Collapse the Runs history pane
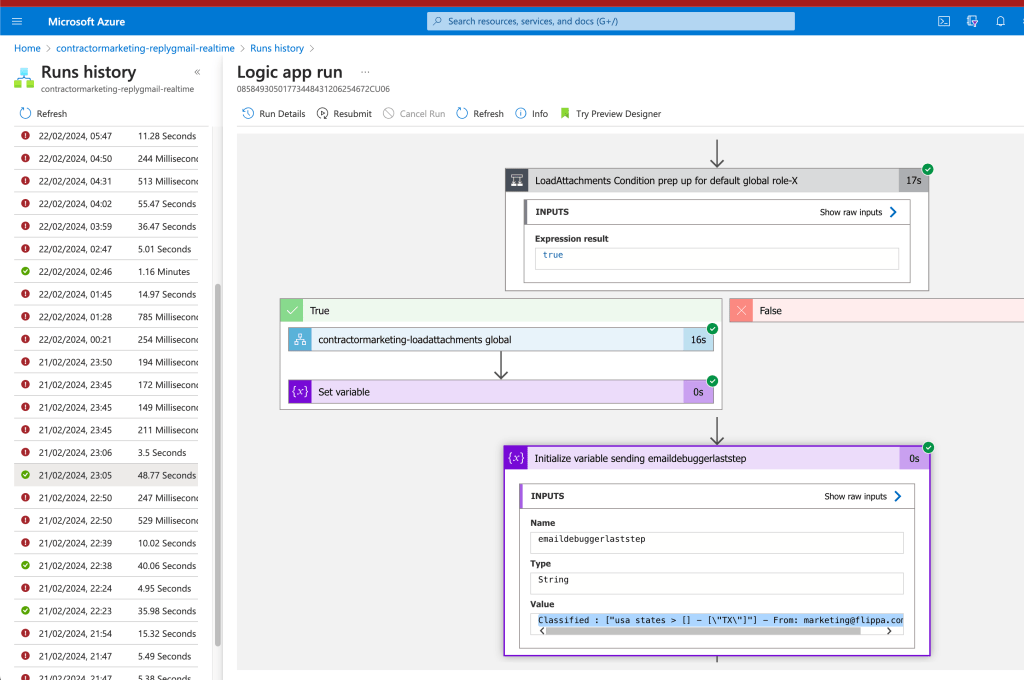This screenshot has height=680, width=1024. pyautogui.click(x=197, y=72)
